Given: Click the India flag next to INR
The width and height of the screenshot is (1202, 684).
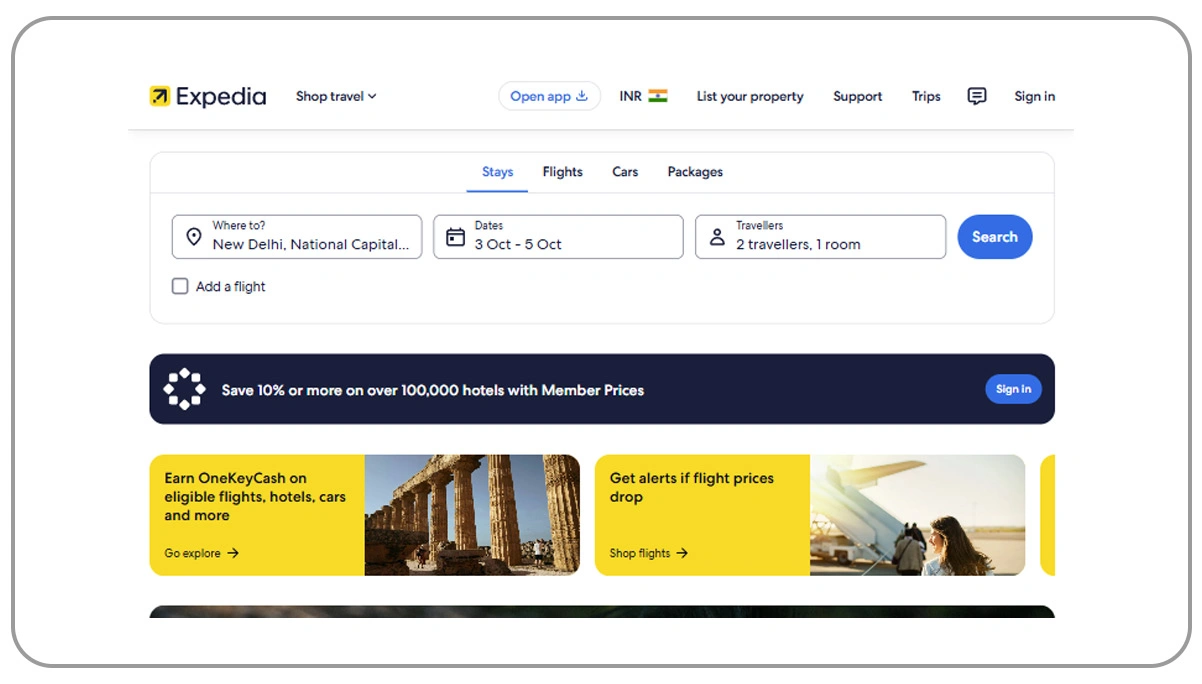Looking at the screenshot, I should click(658, 95).
